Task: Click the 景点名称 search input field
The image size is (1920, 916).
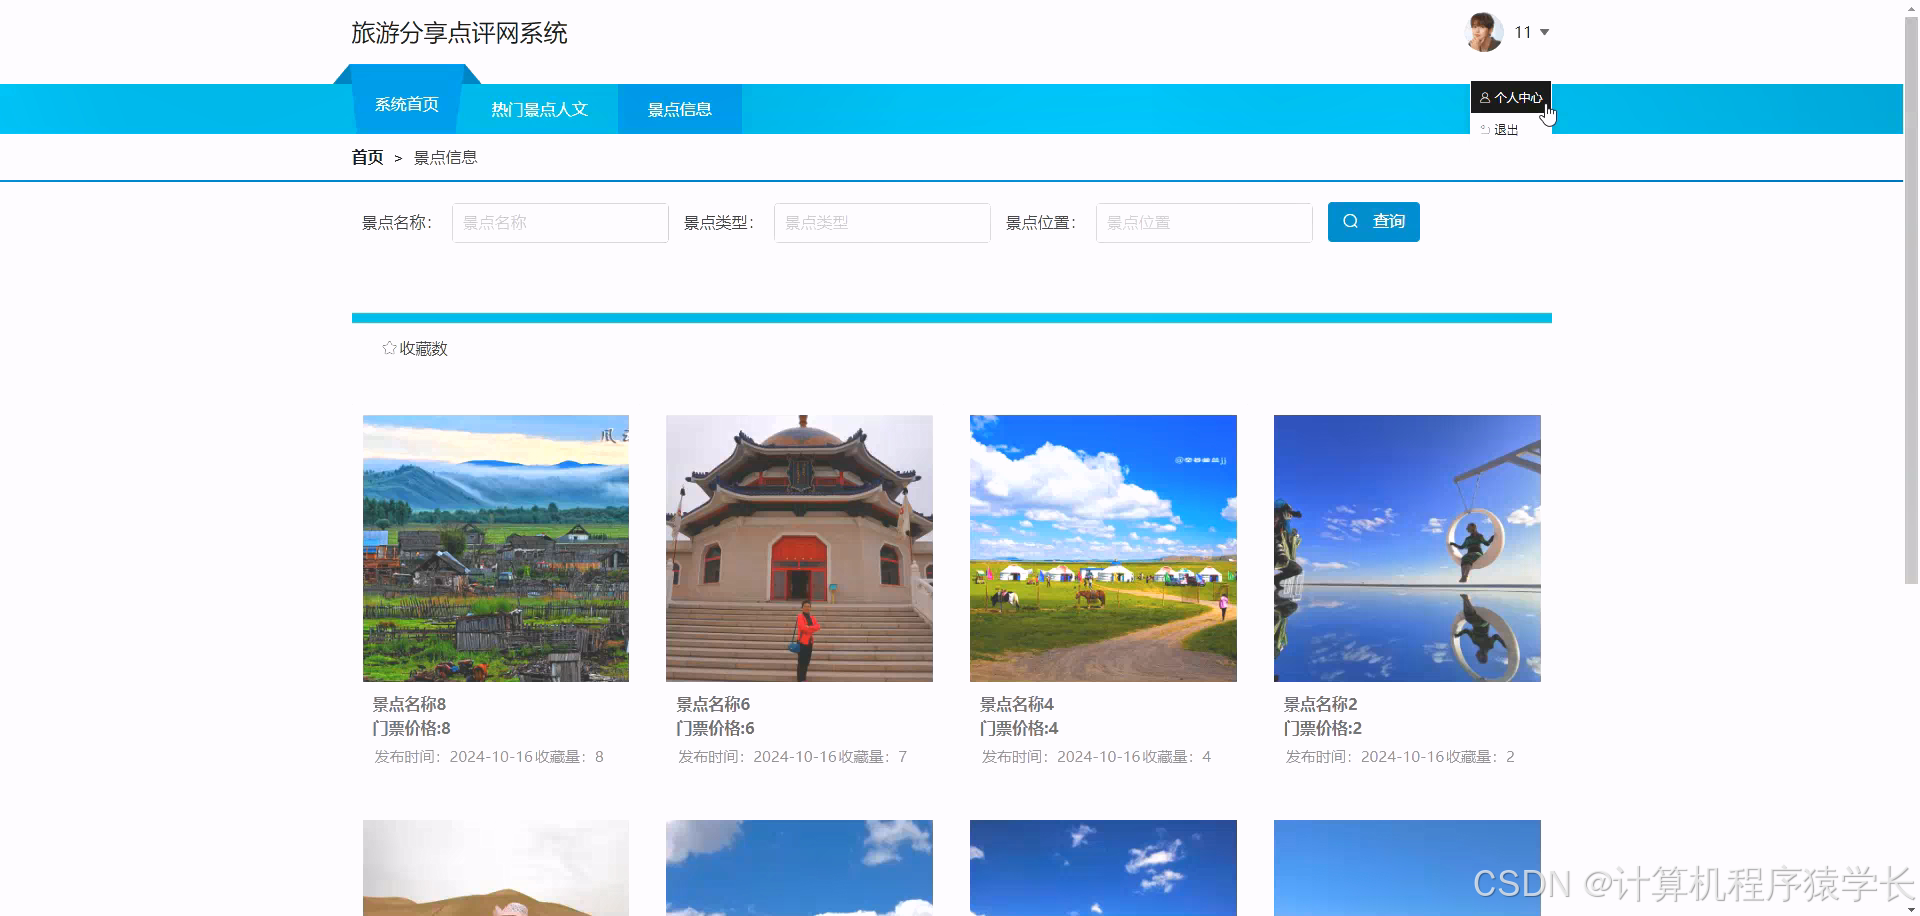Action: 559,222
